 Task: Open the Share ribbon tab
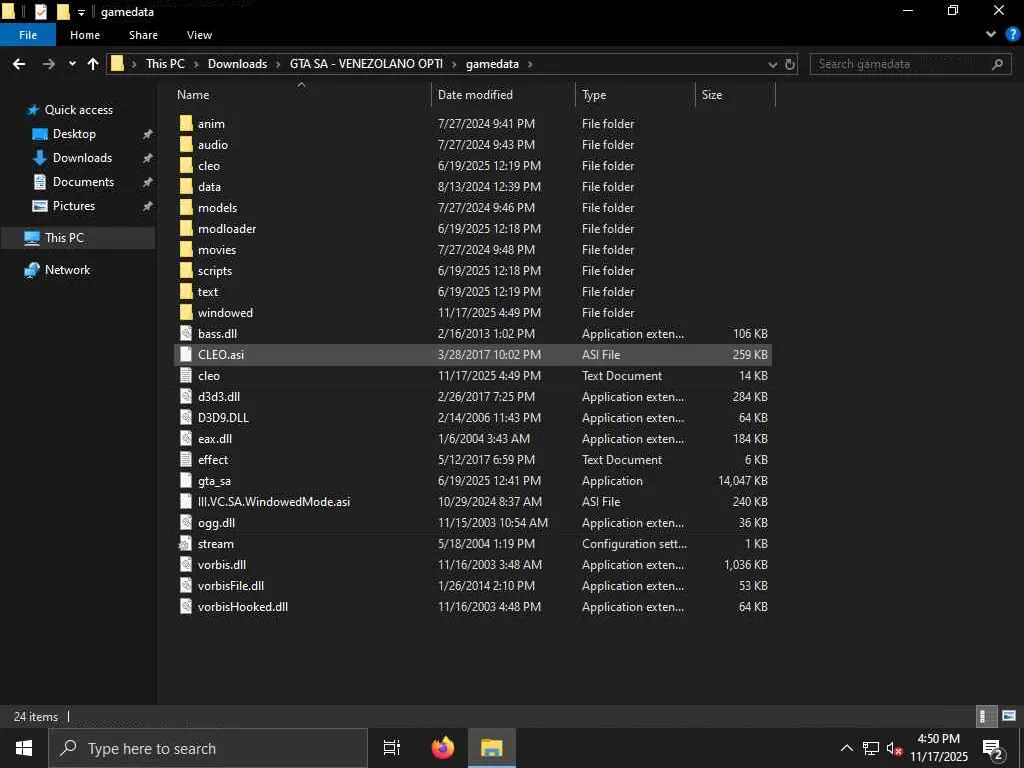click(143, 35)
